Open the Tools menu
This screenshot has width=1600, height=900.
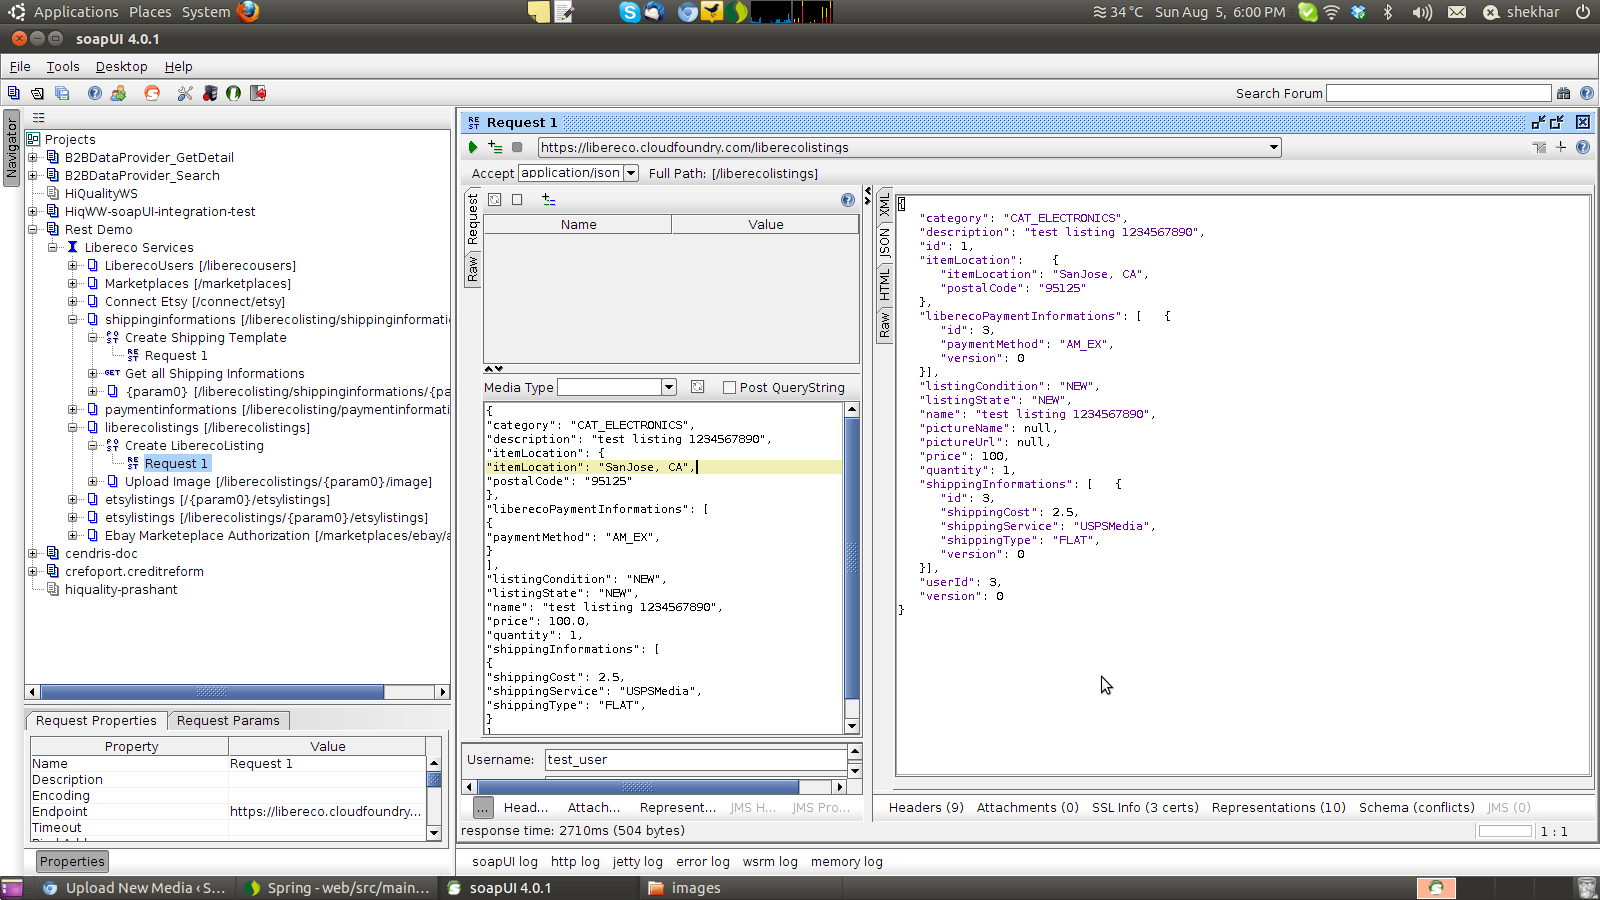62,67
